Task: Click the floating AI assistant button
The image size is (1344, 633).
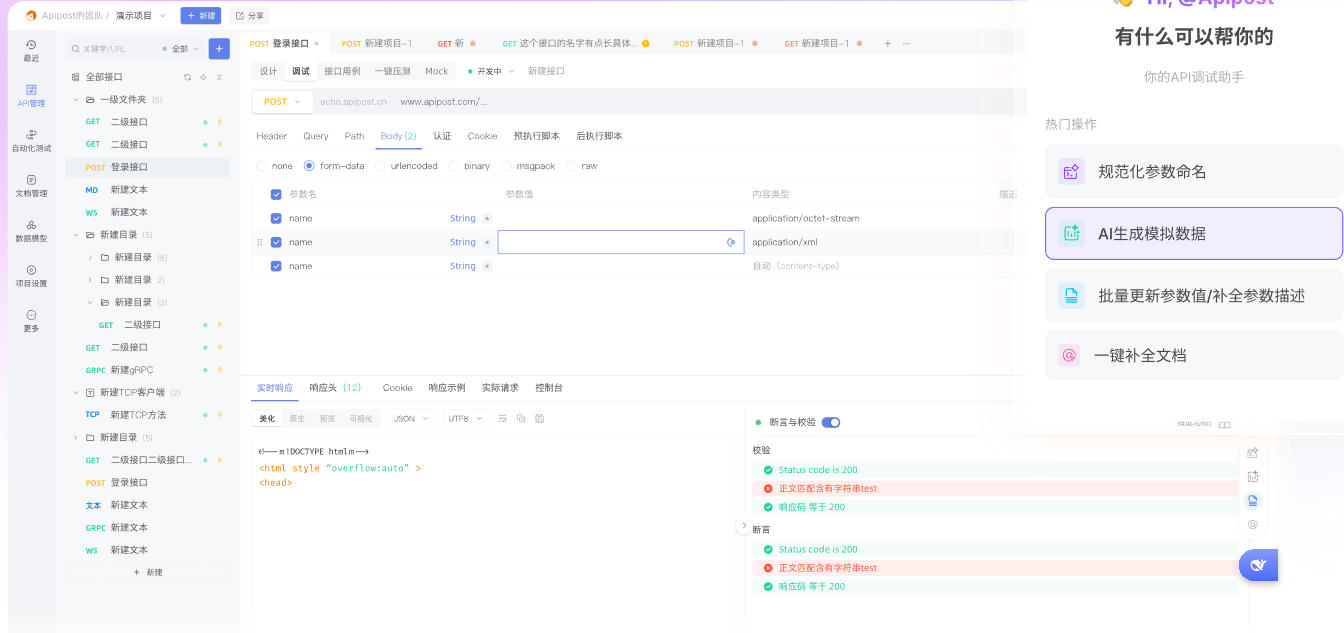Action: click(x=1258, y=566)
